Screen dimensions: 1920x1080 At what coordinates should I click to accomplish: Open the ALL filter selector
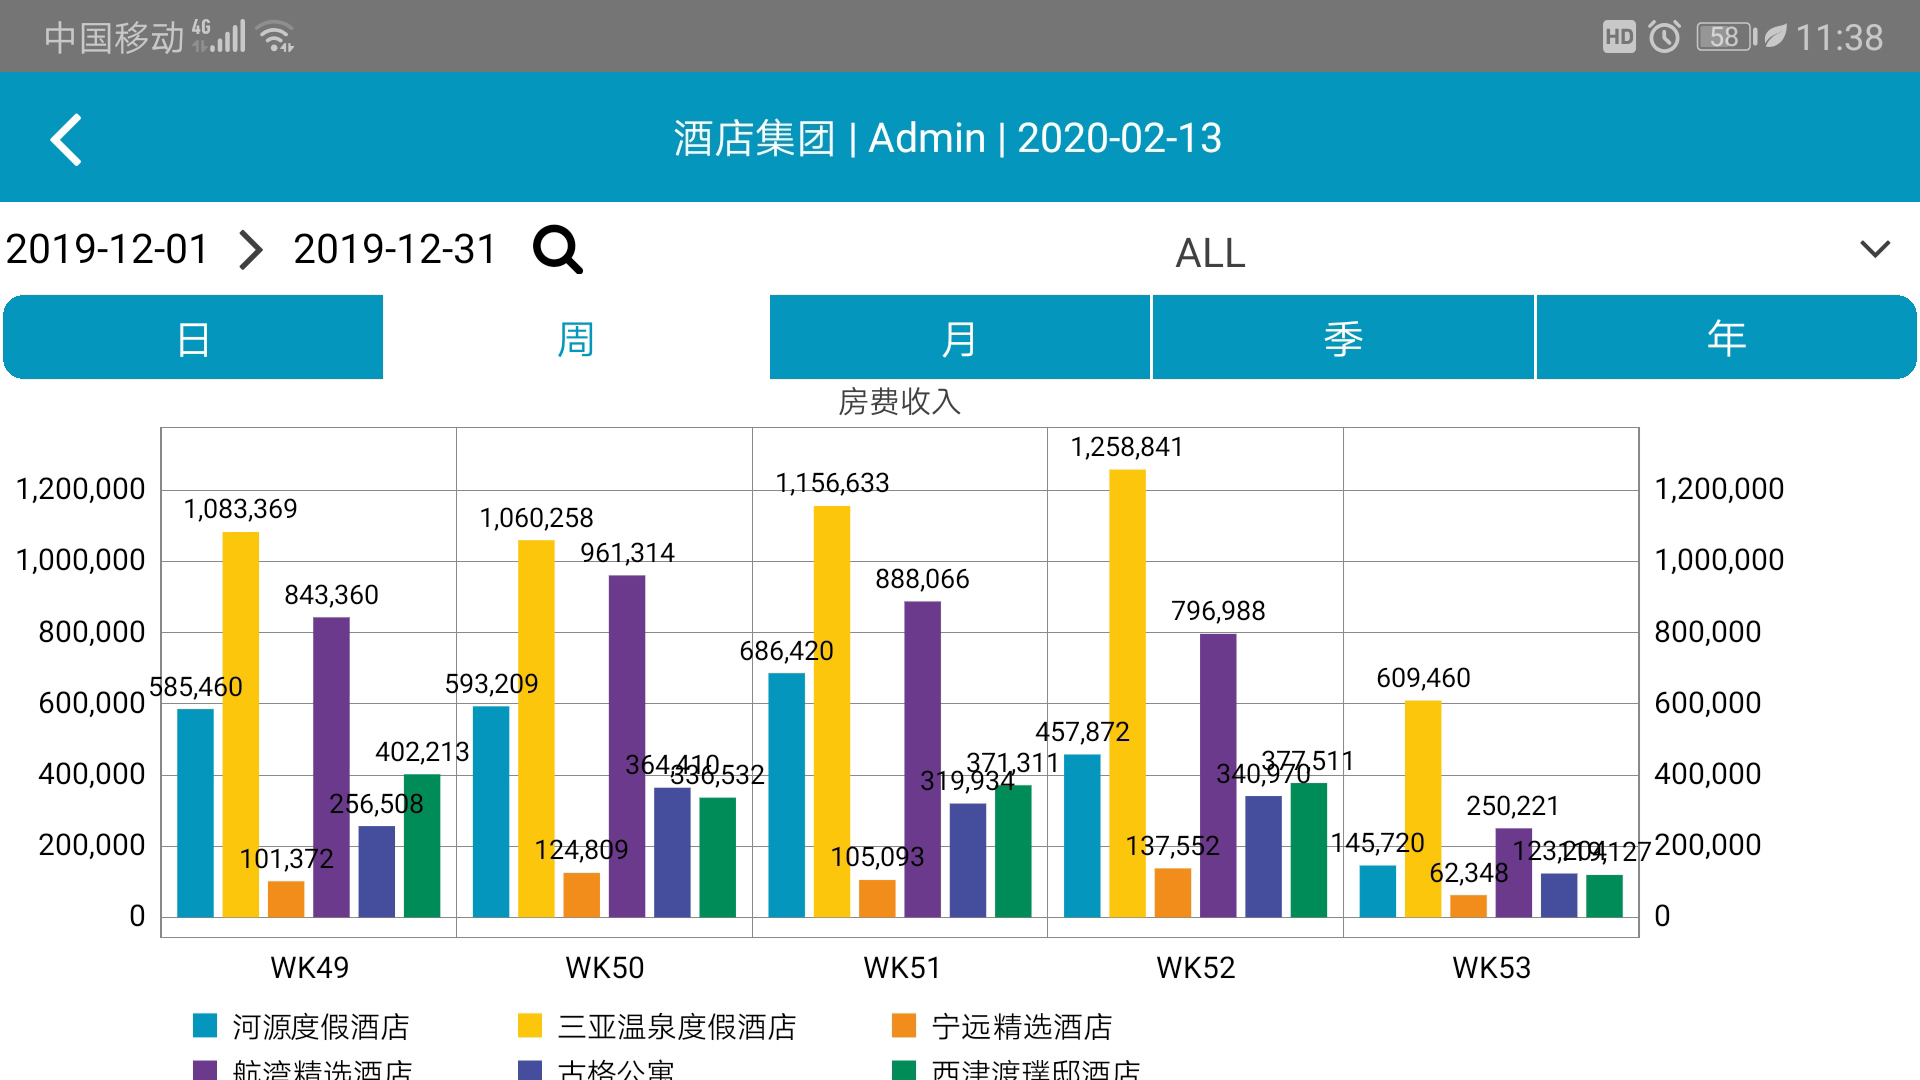click(x=1210, y=253)
